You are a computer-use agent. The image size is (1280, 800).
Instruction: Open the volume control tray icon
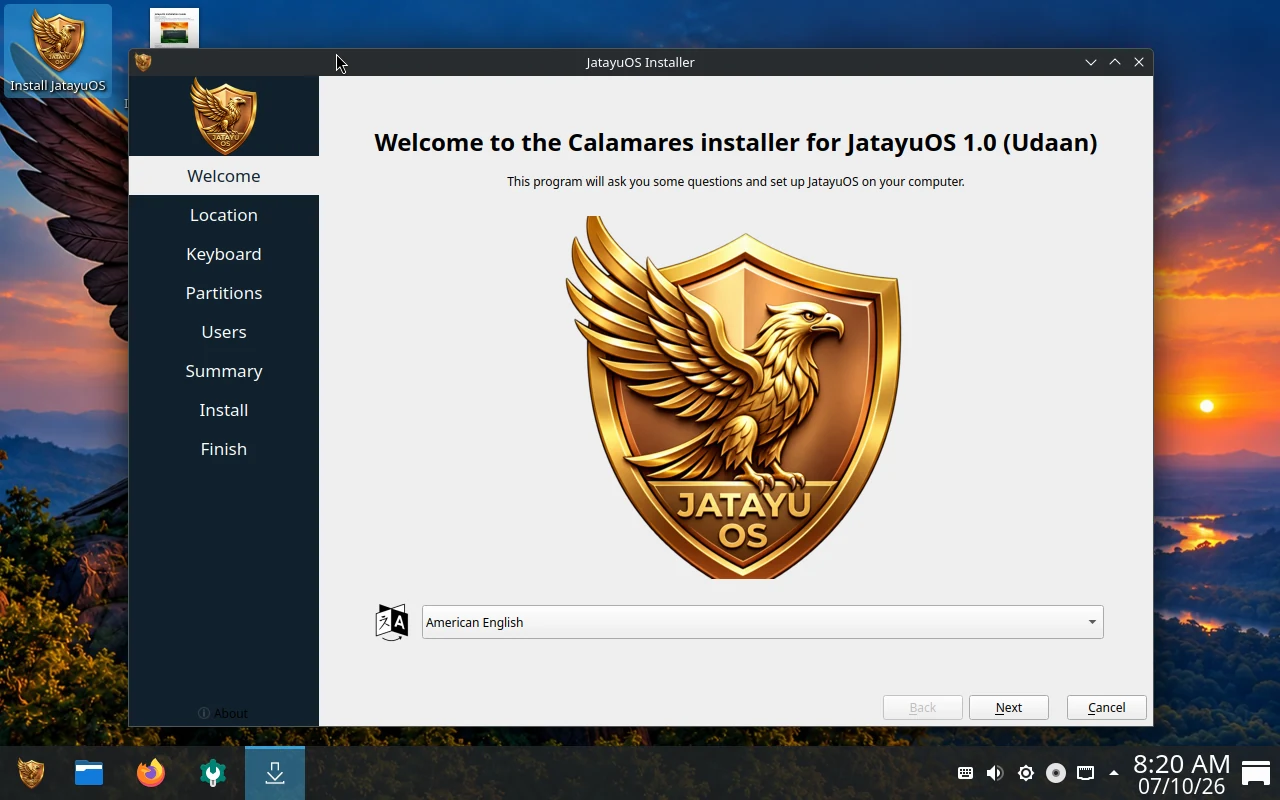point(995,773)
